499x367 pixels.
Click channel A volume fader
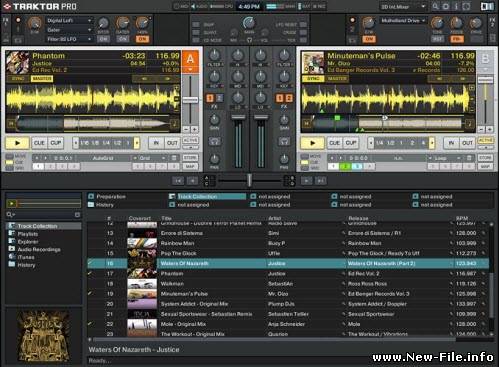[238, 117]
